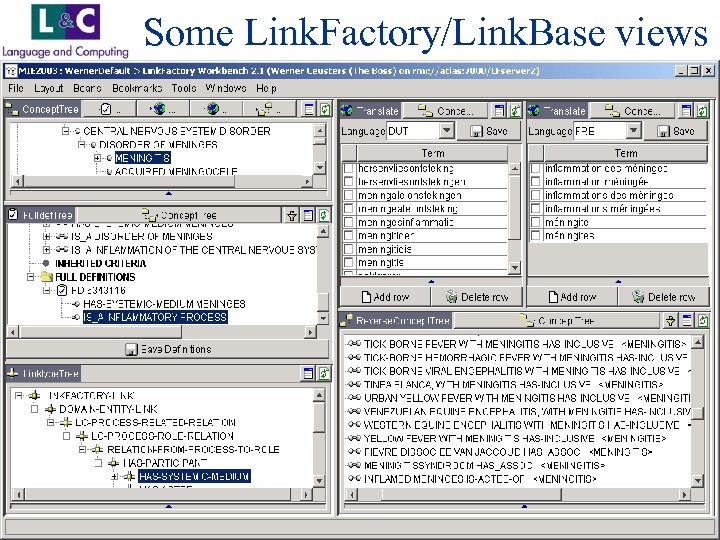Expand IS_A INFLAMMATION OF THE CENTRAL NERVOUS node

[46, 250]
